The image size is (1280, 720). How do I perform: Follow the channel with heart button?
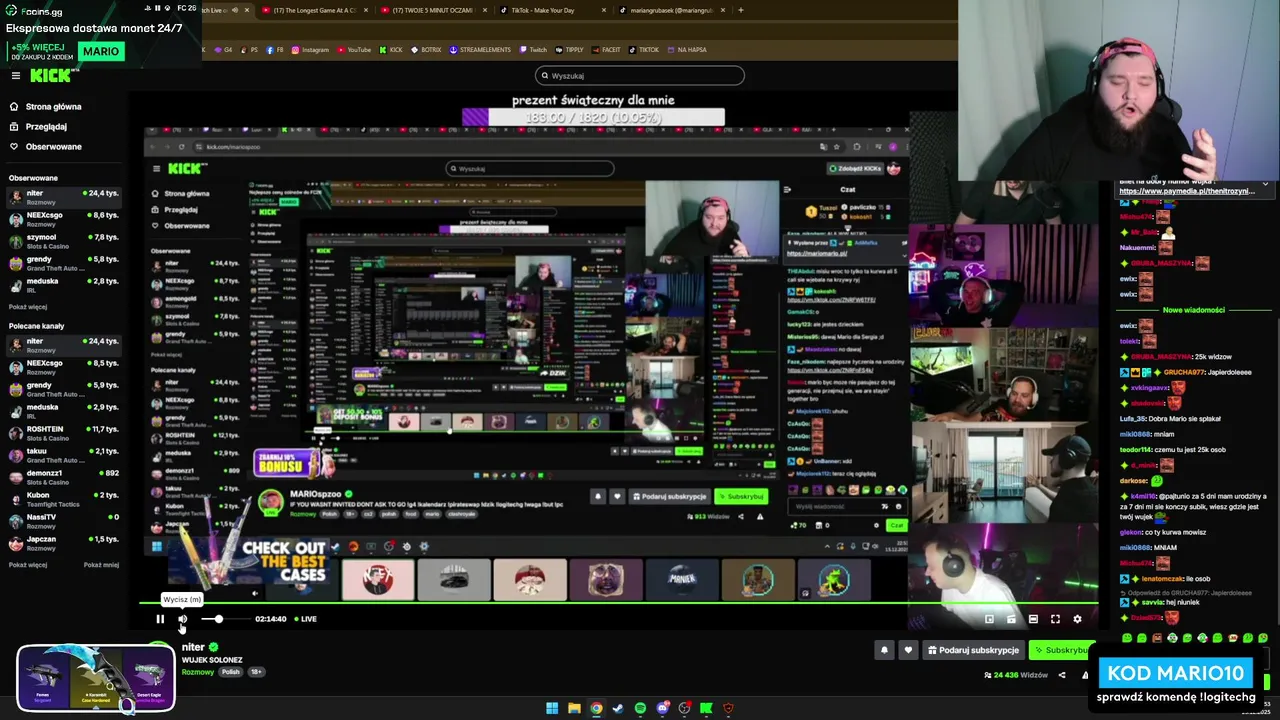908,650
